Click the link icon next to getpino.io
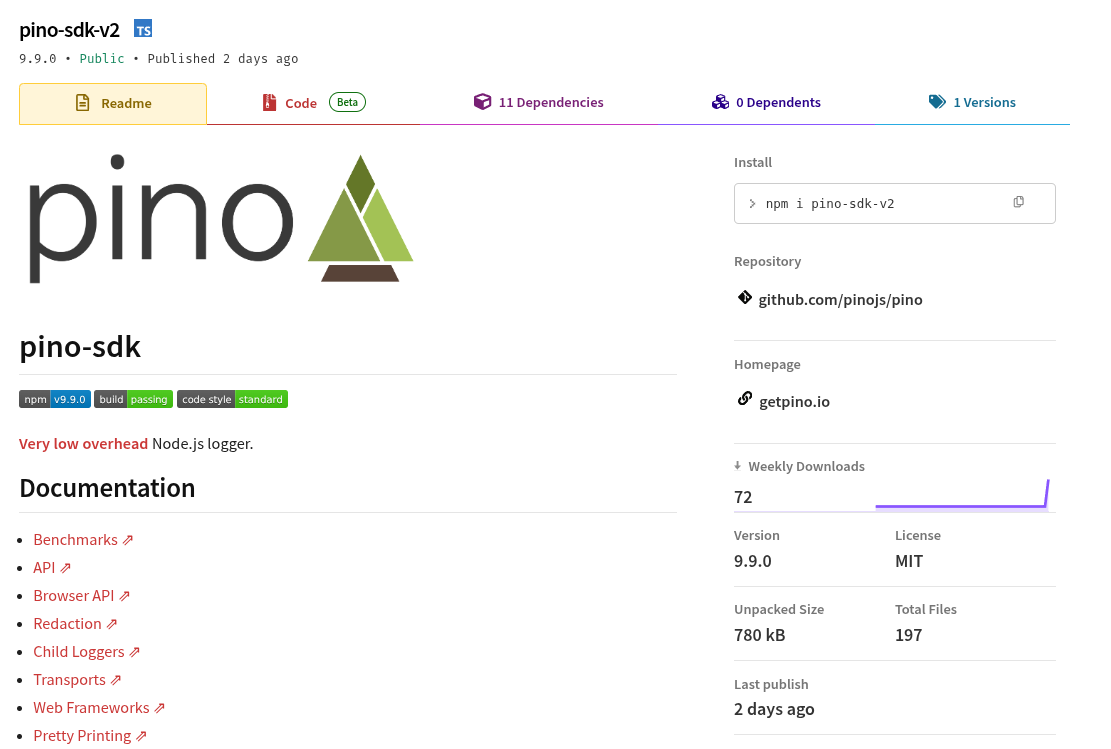The height and width of the screenshot is (749, 1111). tap(744, 398)
